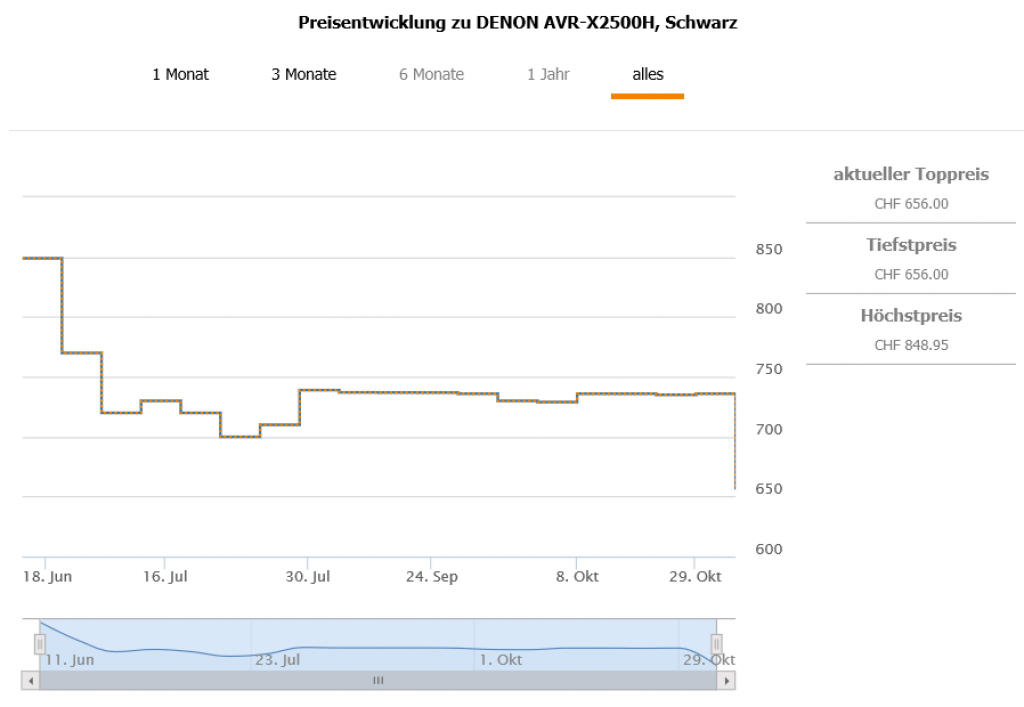Screen dimensions: 1024x707
Task: Click the 850 y-axis label
Action: coord(769,249)
